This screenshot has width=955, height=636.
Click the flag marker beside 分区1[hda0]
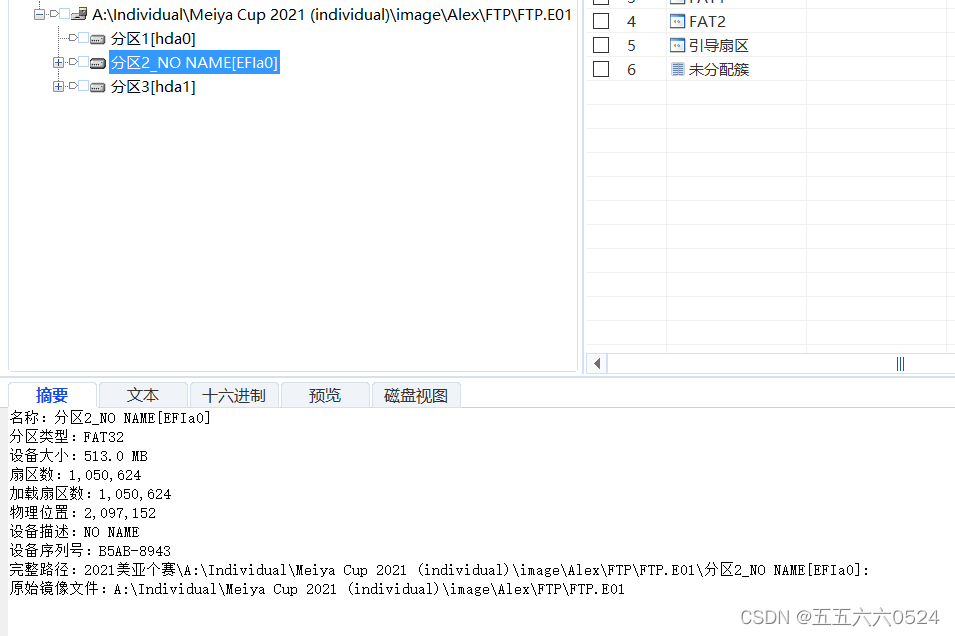(73, 38)
